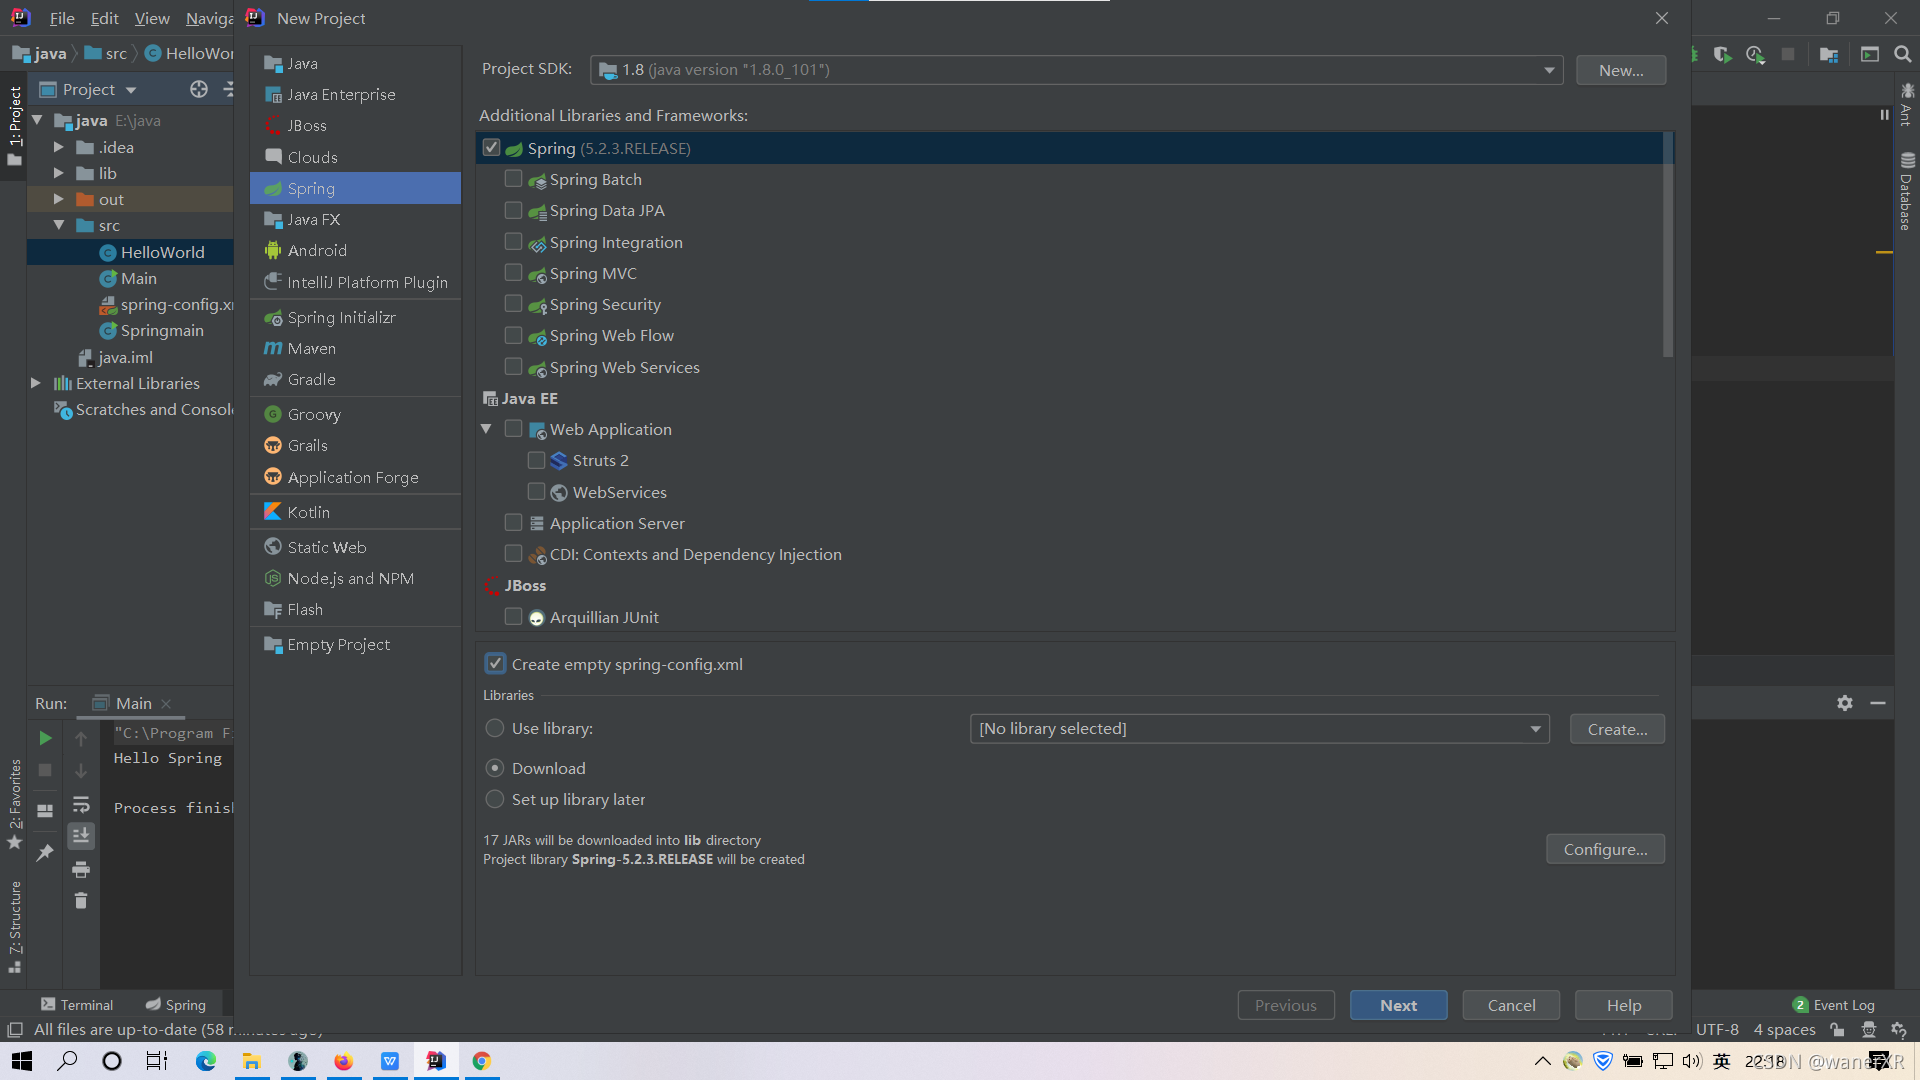Image resolution: width=1920 pixels, height=1080 pixels.
Task: Click Create... library button
Action: (x=1617, y=729)
